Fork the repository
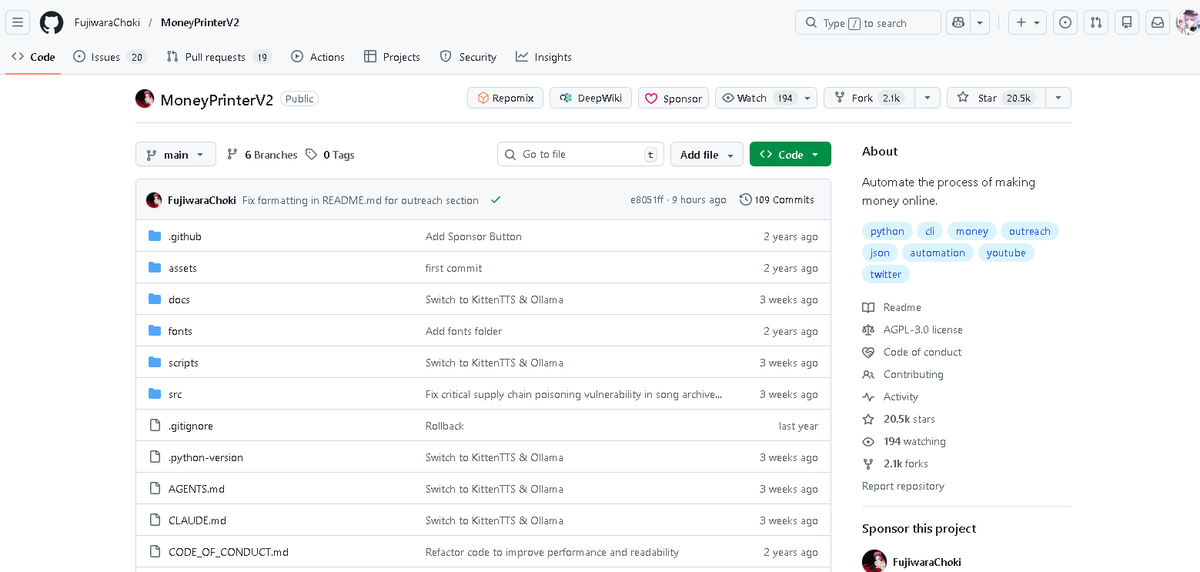 867,98
